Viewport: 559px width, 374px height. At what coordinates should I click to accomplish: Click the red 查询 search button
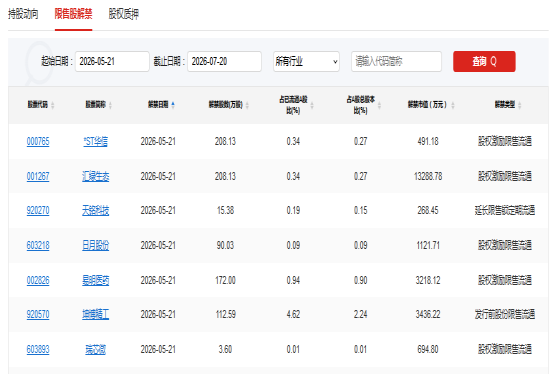484,61
